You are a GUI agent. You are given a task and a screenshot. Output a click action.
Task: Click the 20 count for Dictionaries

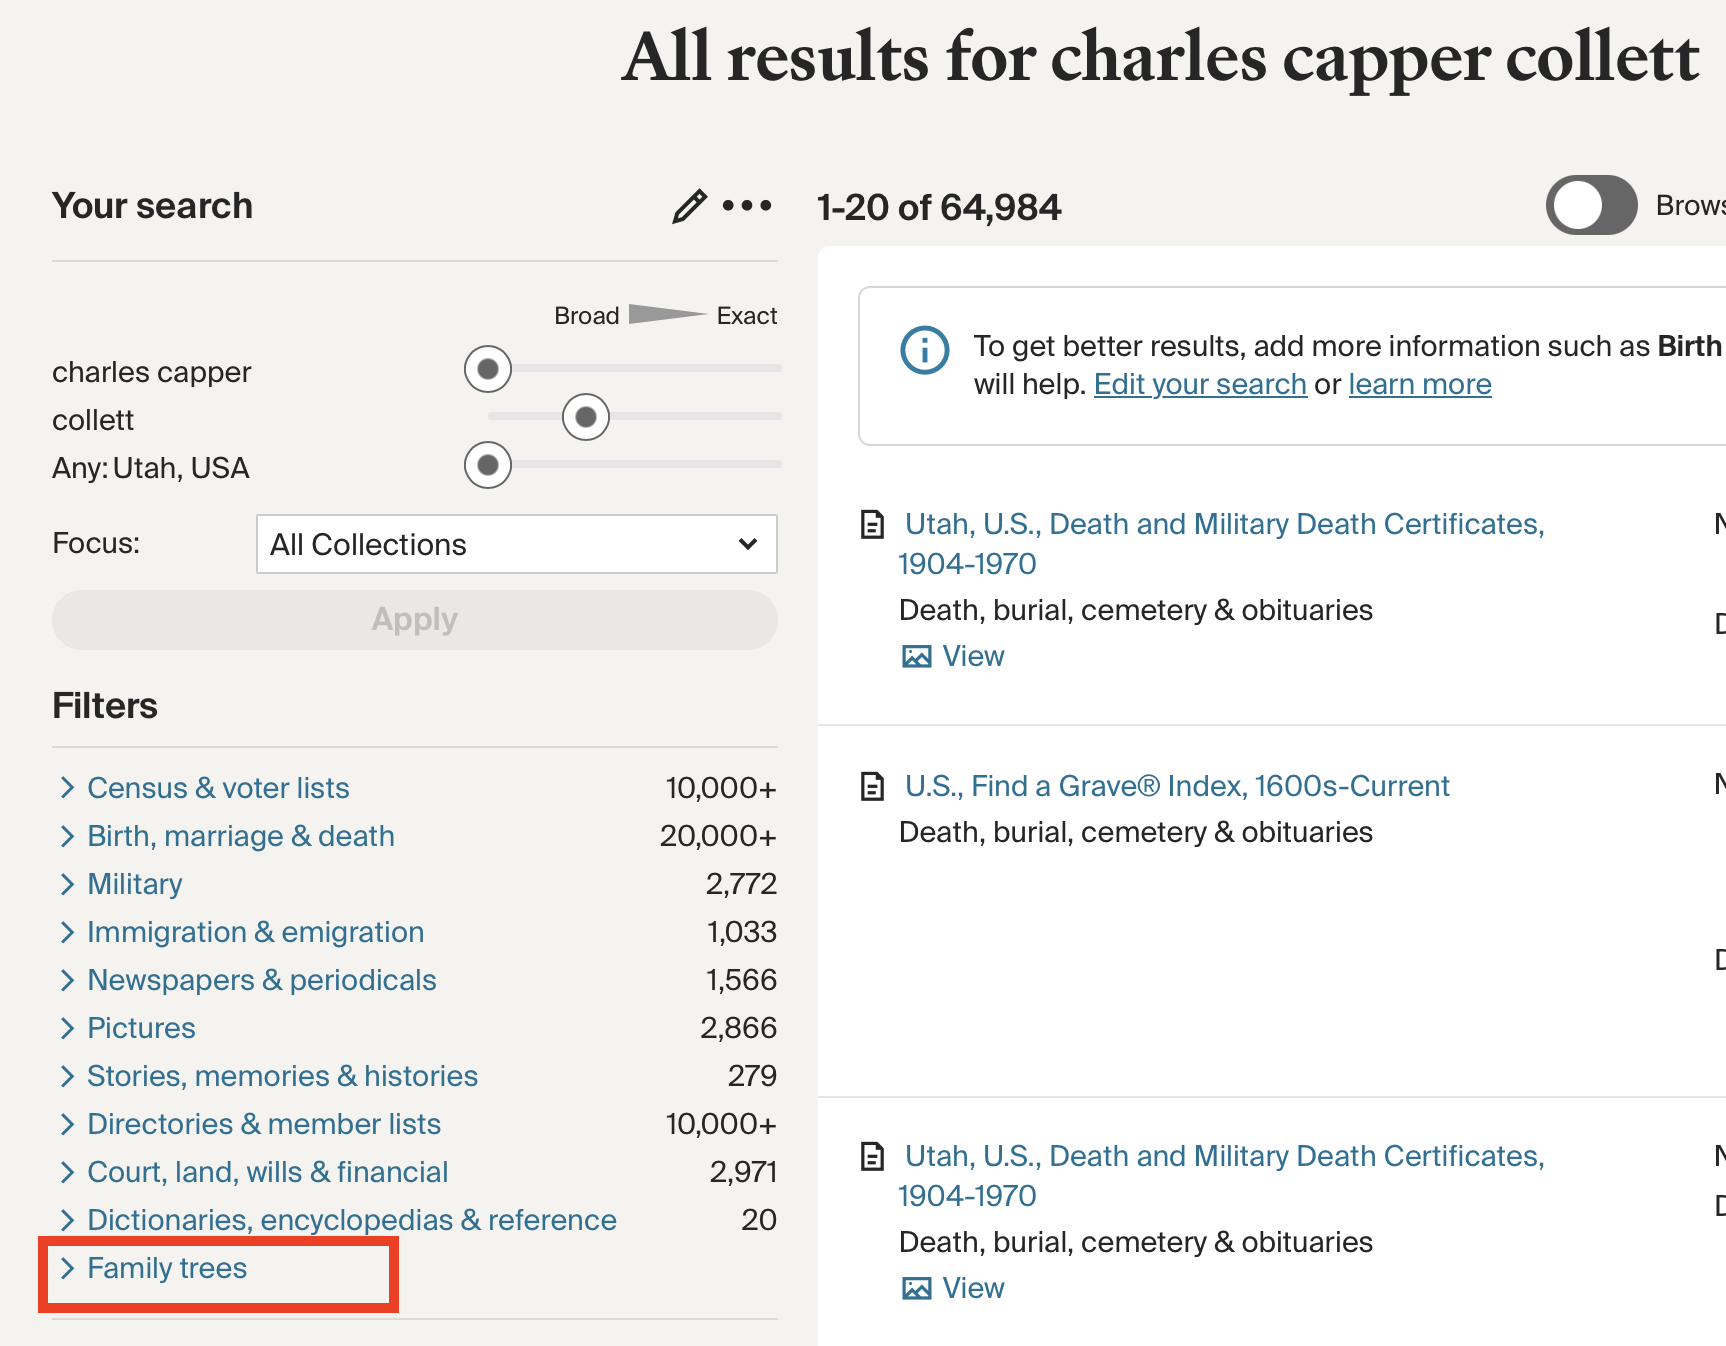[759, 1220]
